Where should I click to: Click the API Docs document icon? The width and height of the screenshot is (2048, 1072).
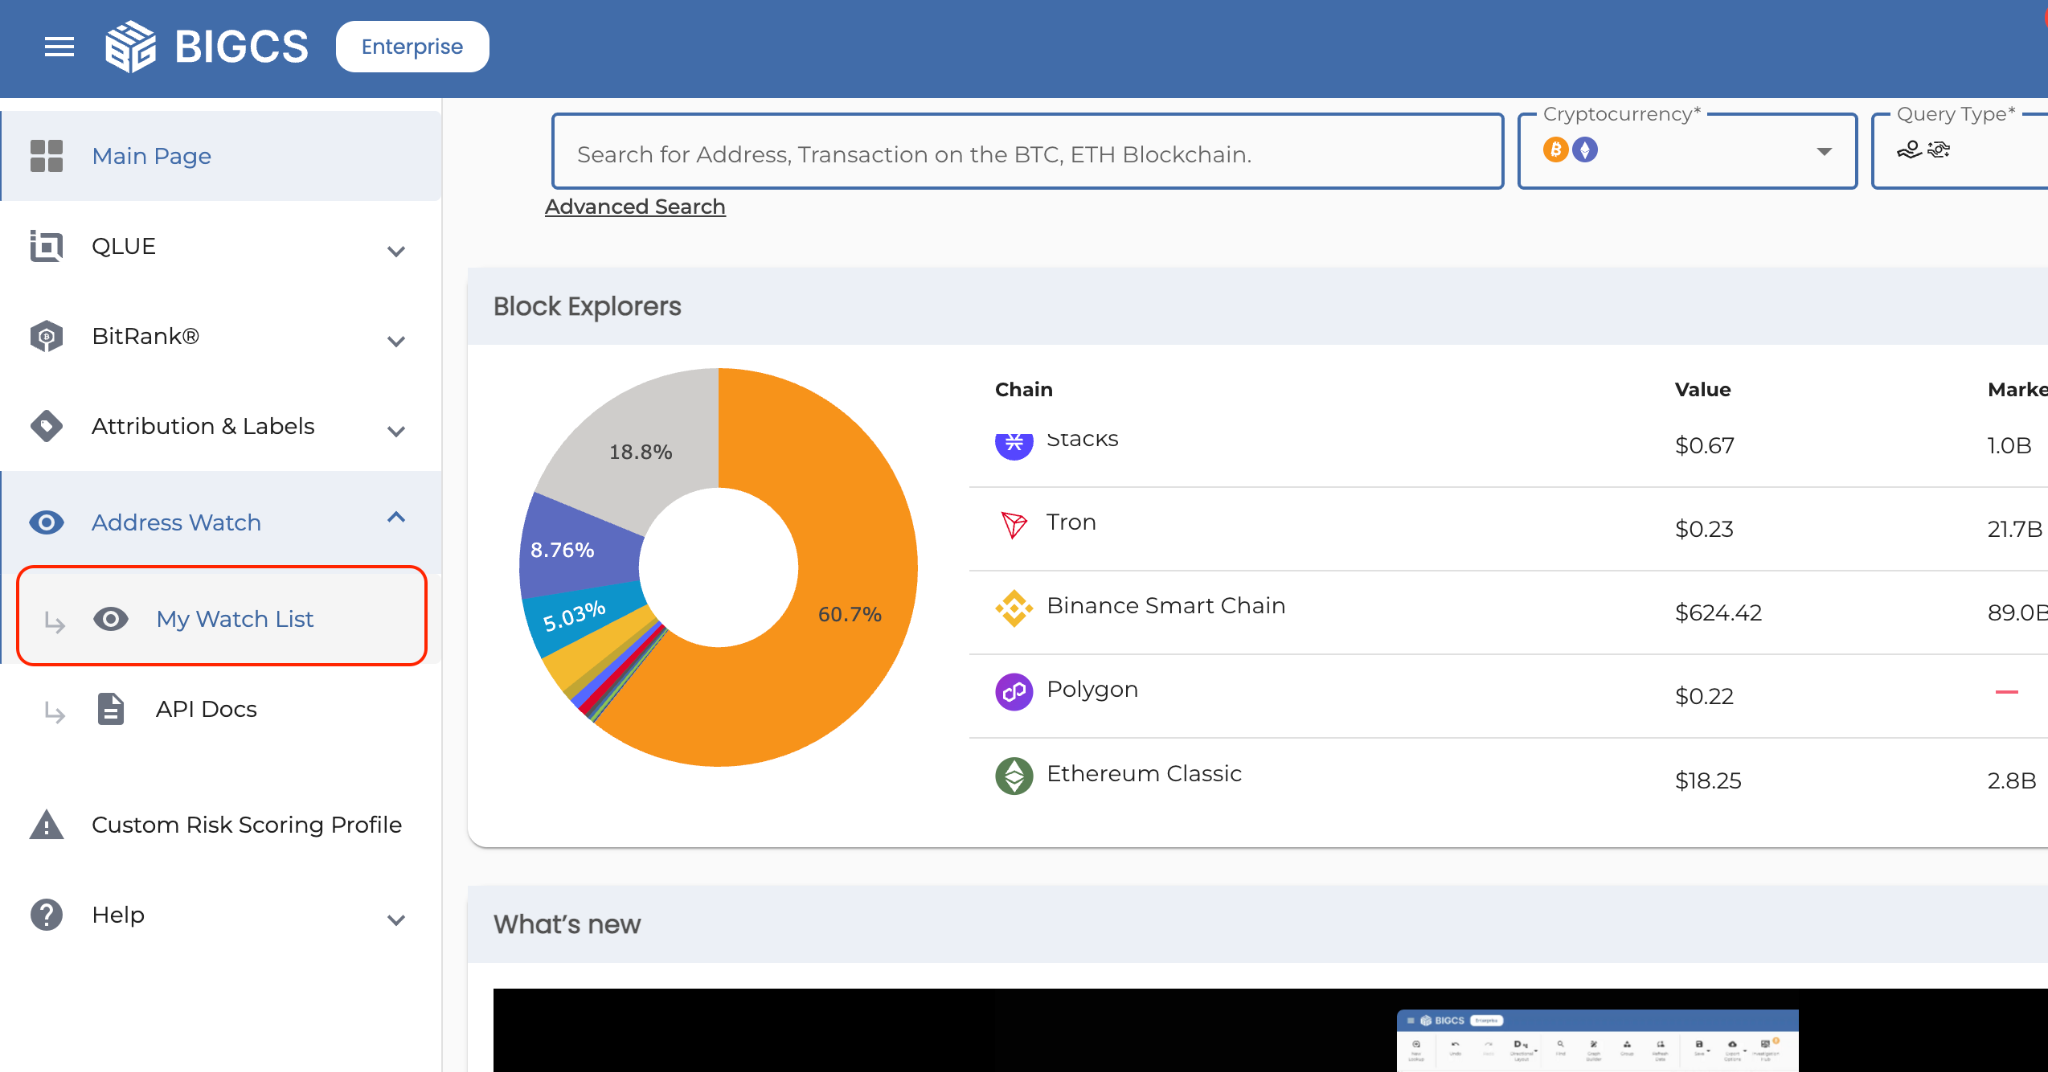(x=111, y=709)
